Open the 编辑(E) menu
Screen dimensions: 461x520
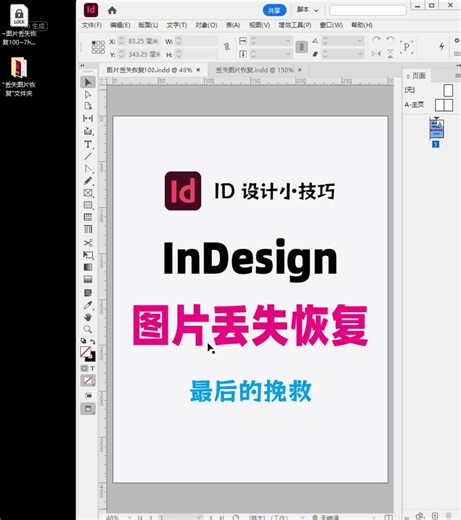click(120, 25)
